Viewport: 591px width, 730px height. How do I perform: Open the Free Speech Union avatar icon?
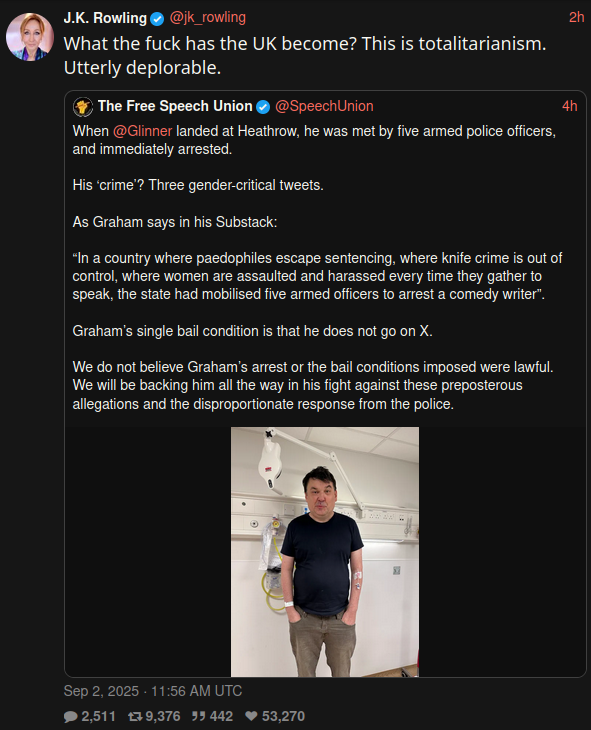[83, 107]
